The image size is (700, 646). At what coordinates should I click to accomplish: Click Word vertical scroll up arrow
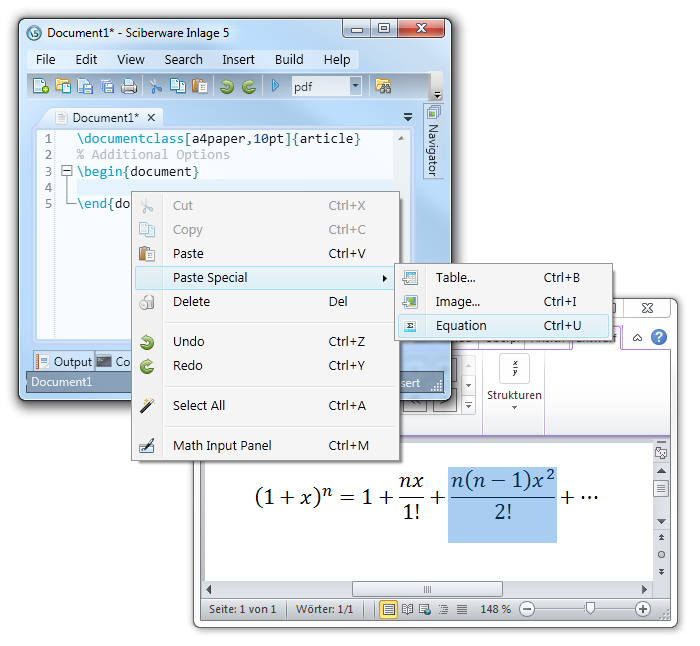click(662, 471)
